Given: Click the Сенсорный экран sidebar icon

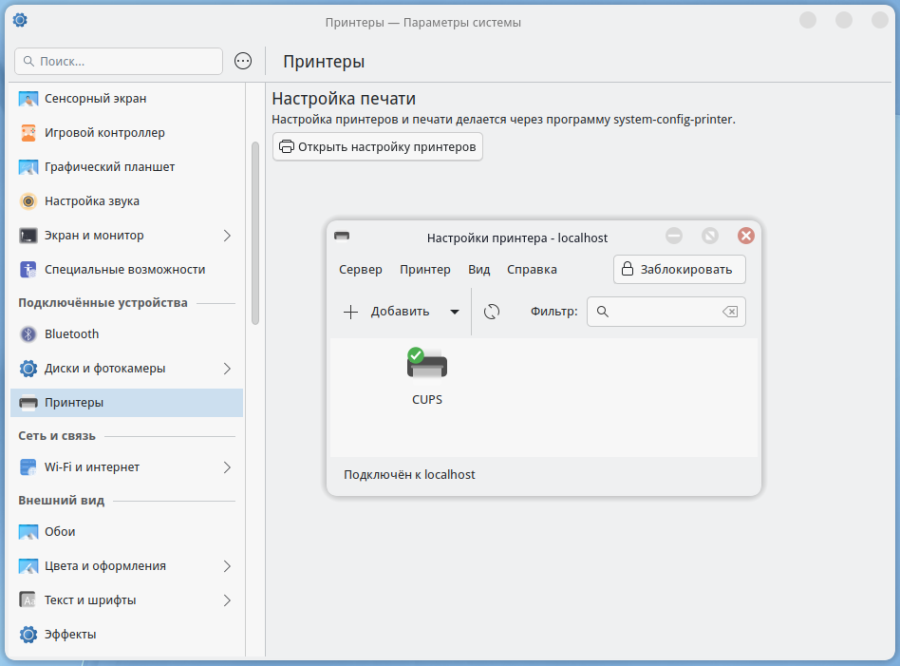Looking at the screenshot, I should (28, 99).
